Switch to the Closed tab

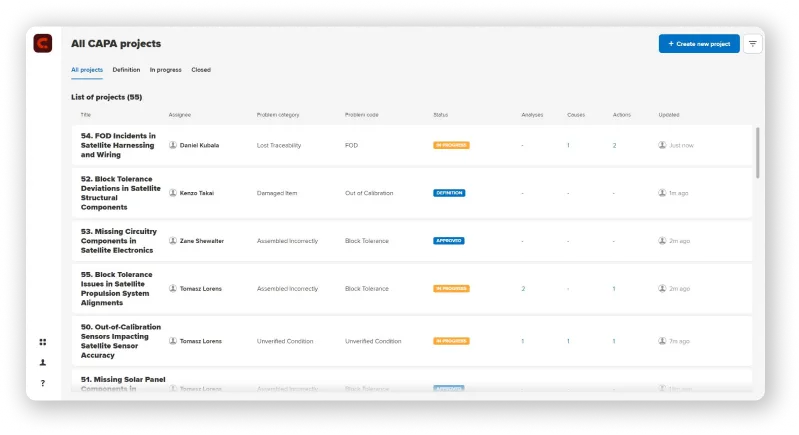click(x=201, y=70)
